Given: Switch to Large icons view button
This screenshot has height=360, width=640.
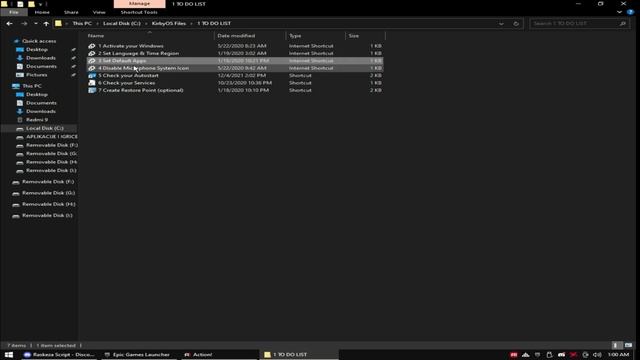Looking at the screenshot, I should coord(628,345).
